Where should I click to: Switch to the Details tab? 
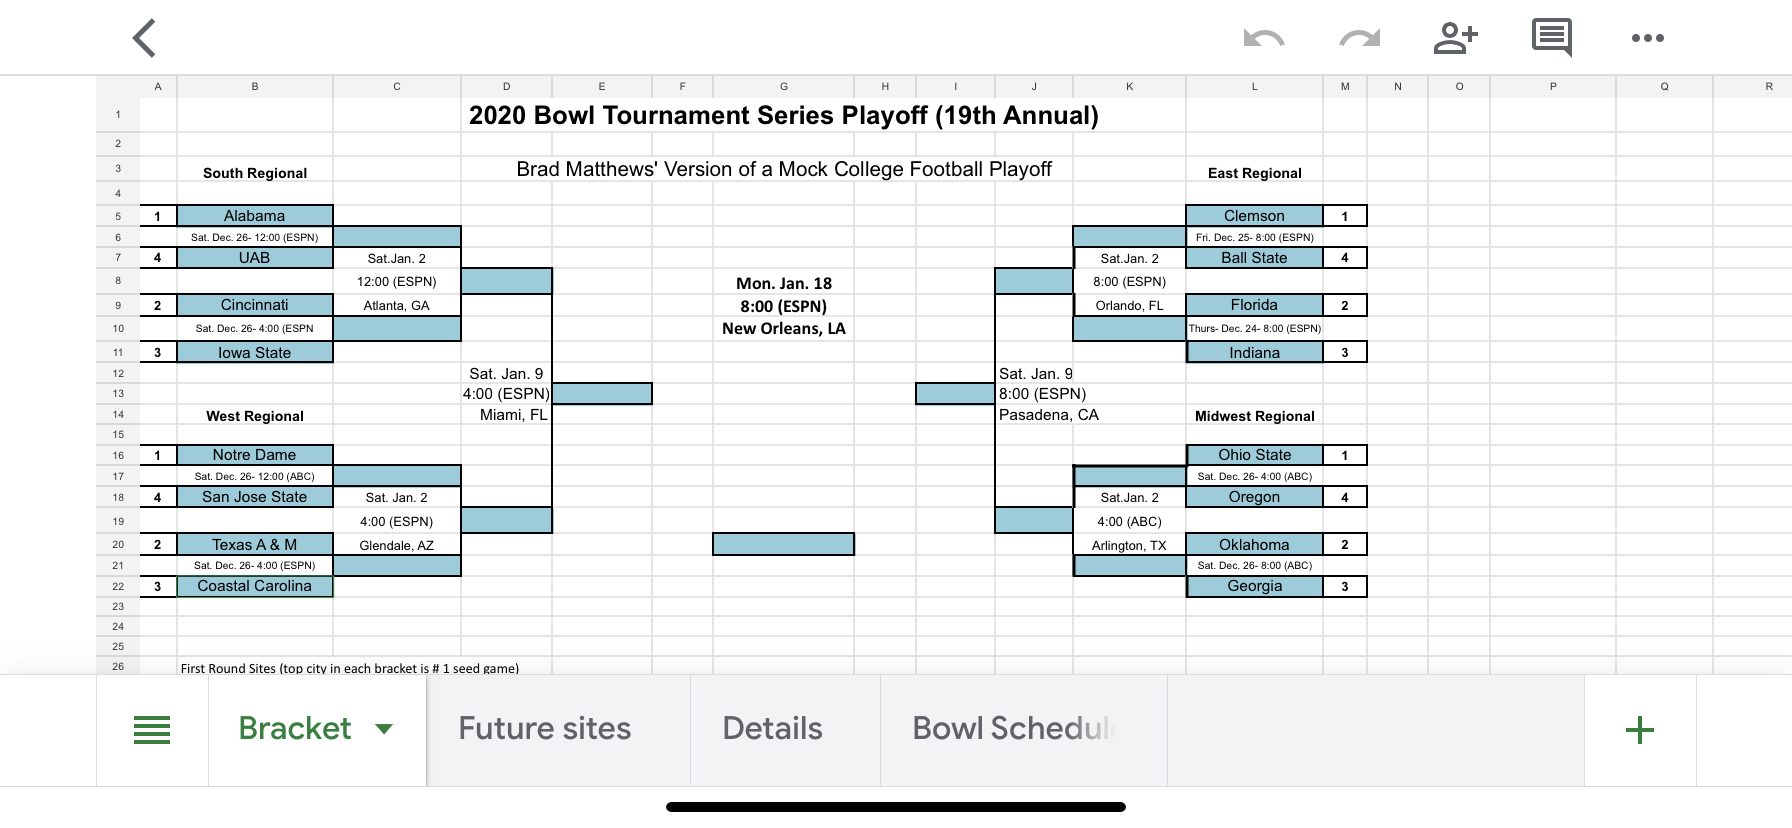(x=772, y=729)
